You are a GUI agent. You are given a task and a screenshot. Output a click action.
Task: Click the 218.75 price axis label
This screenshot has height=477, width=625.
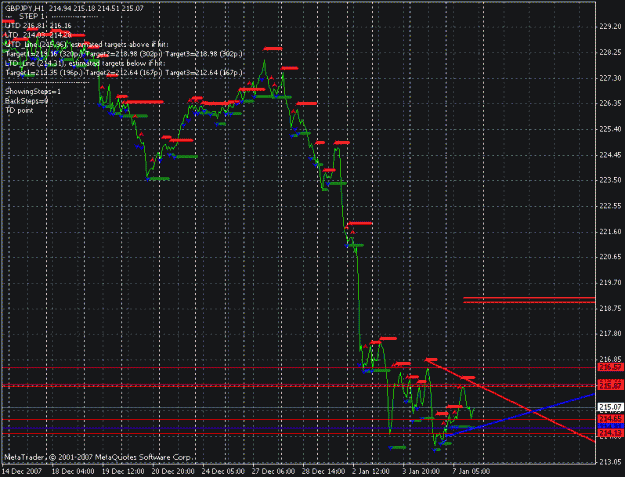click(x=610, y=308)
